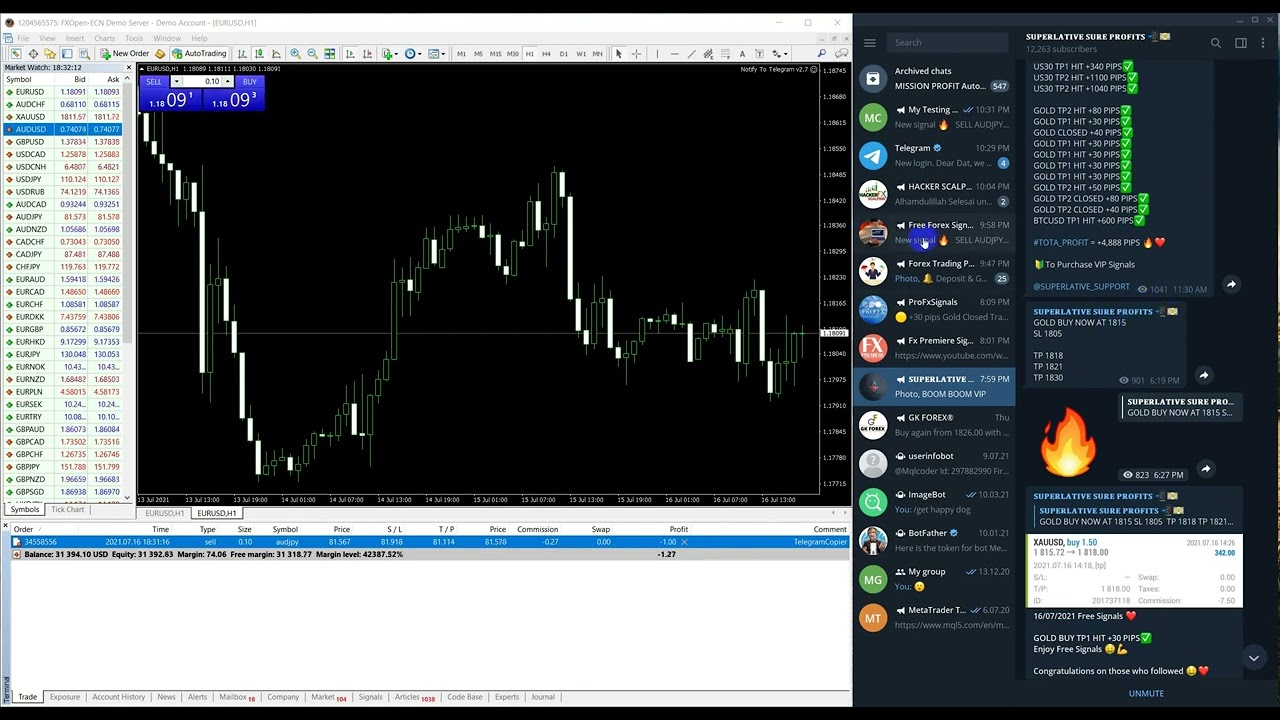Open the Indicators list dropdown
The image size is (1280, 720).
pyautogui.click(x=389, y=53)
